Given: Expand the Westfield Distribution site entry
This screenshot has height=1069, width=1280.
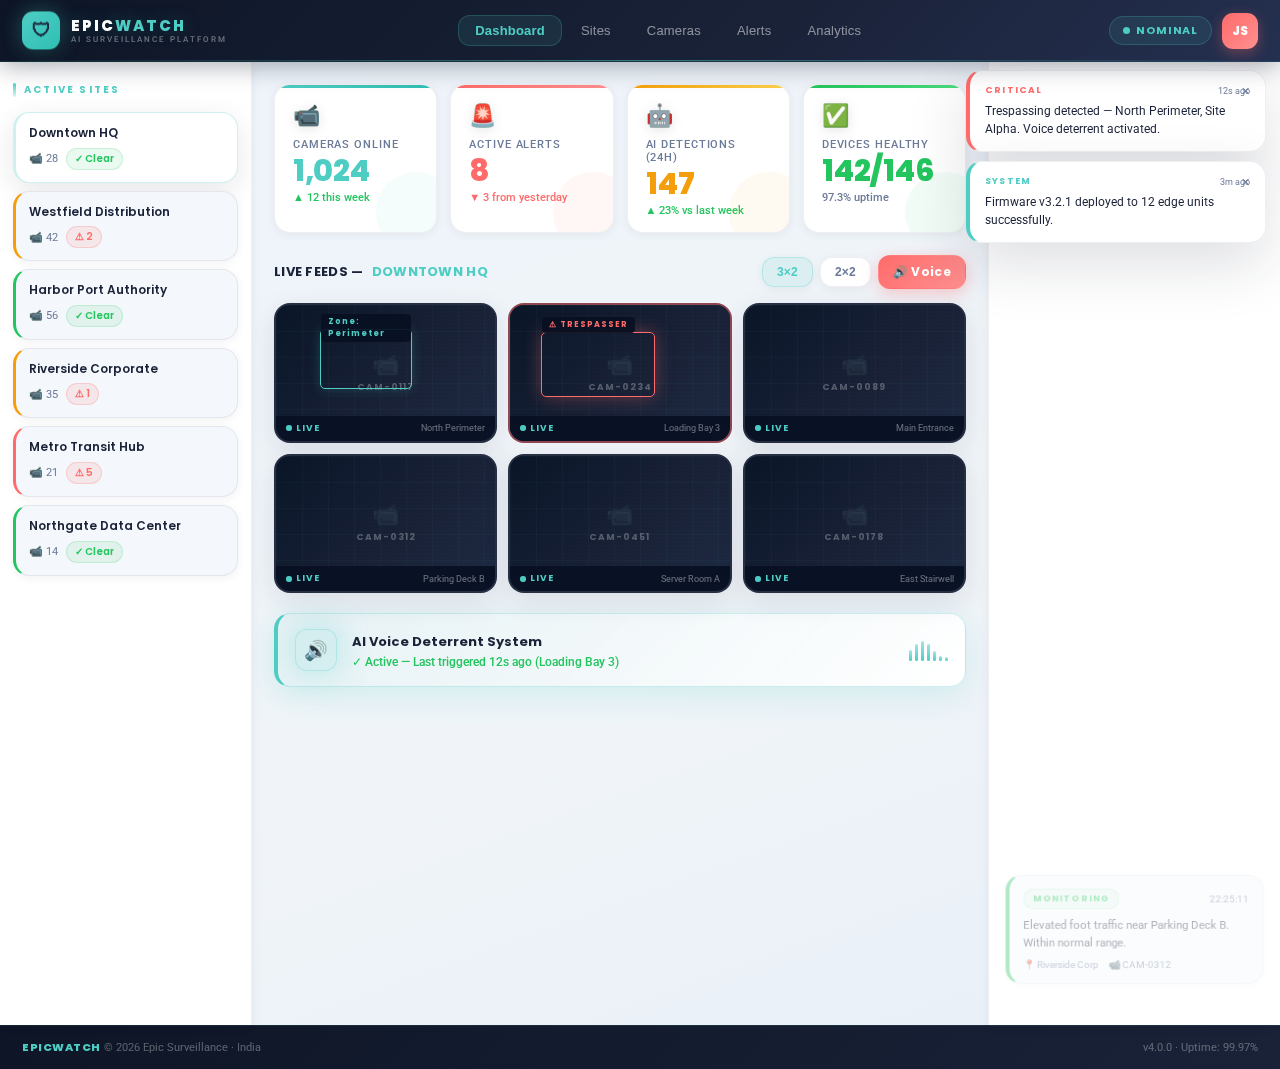Looking at the screenshot, I should (125, 225).
